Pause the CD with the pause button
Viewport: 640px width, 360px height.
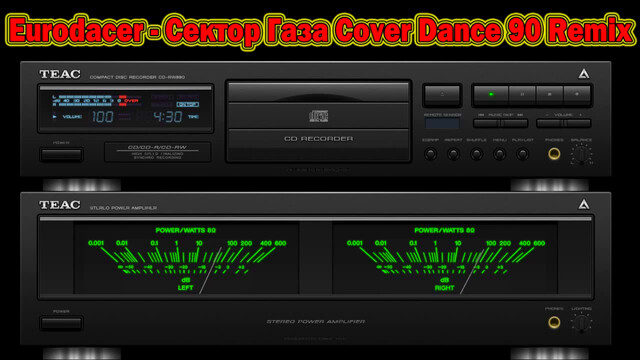point(522,94)
